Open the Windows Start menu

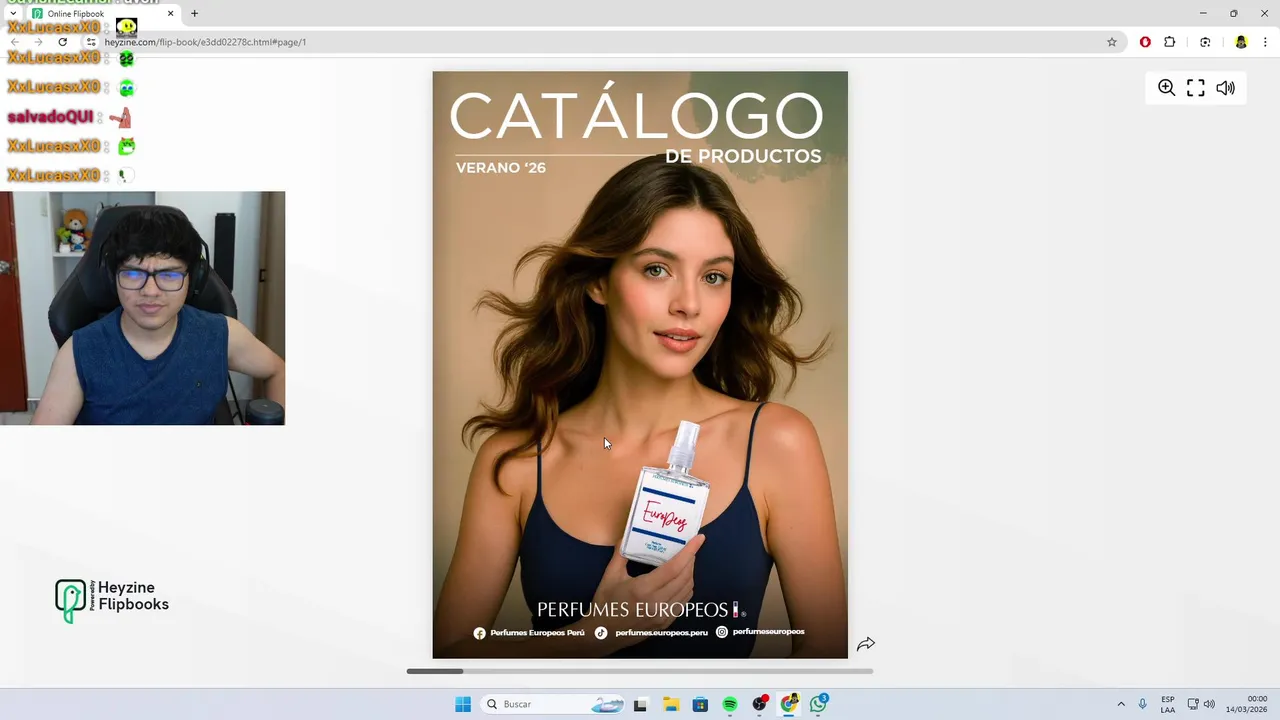463,704
